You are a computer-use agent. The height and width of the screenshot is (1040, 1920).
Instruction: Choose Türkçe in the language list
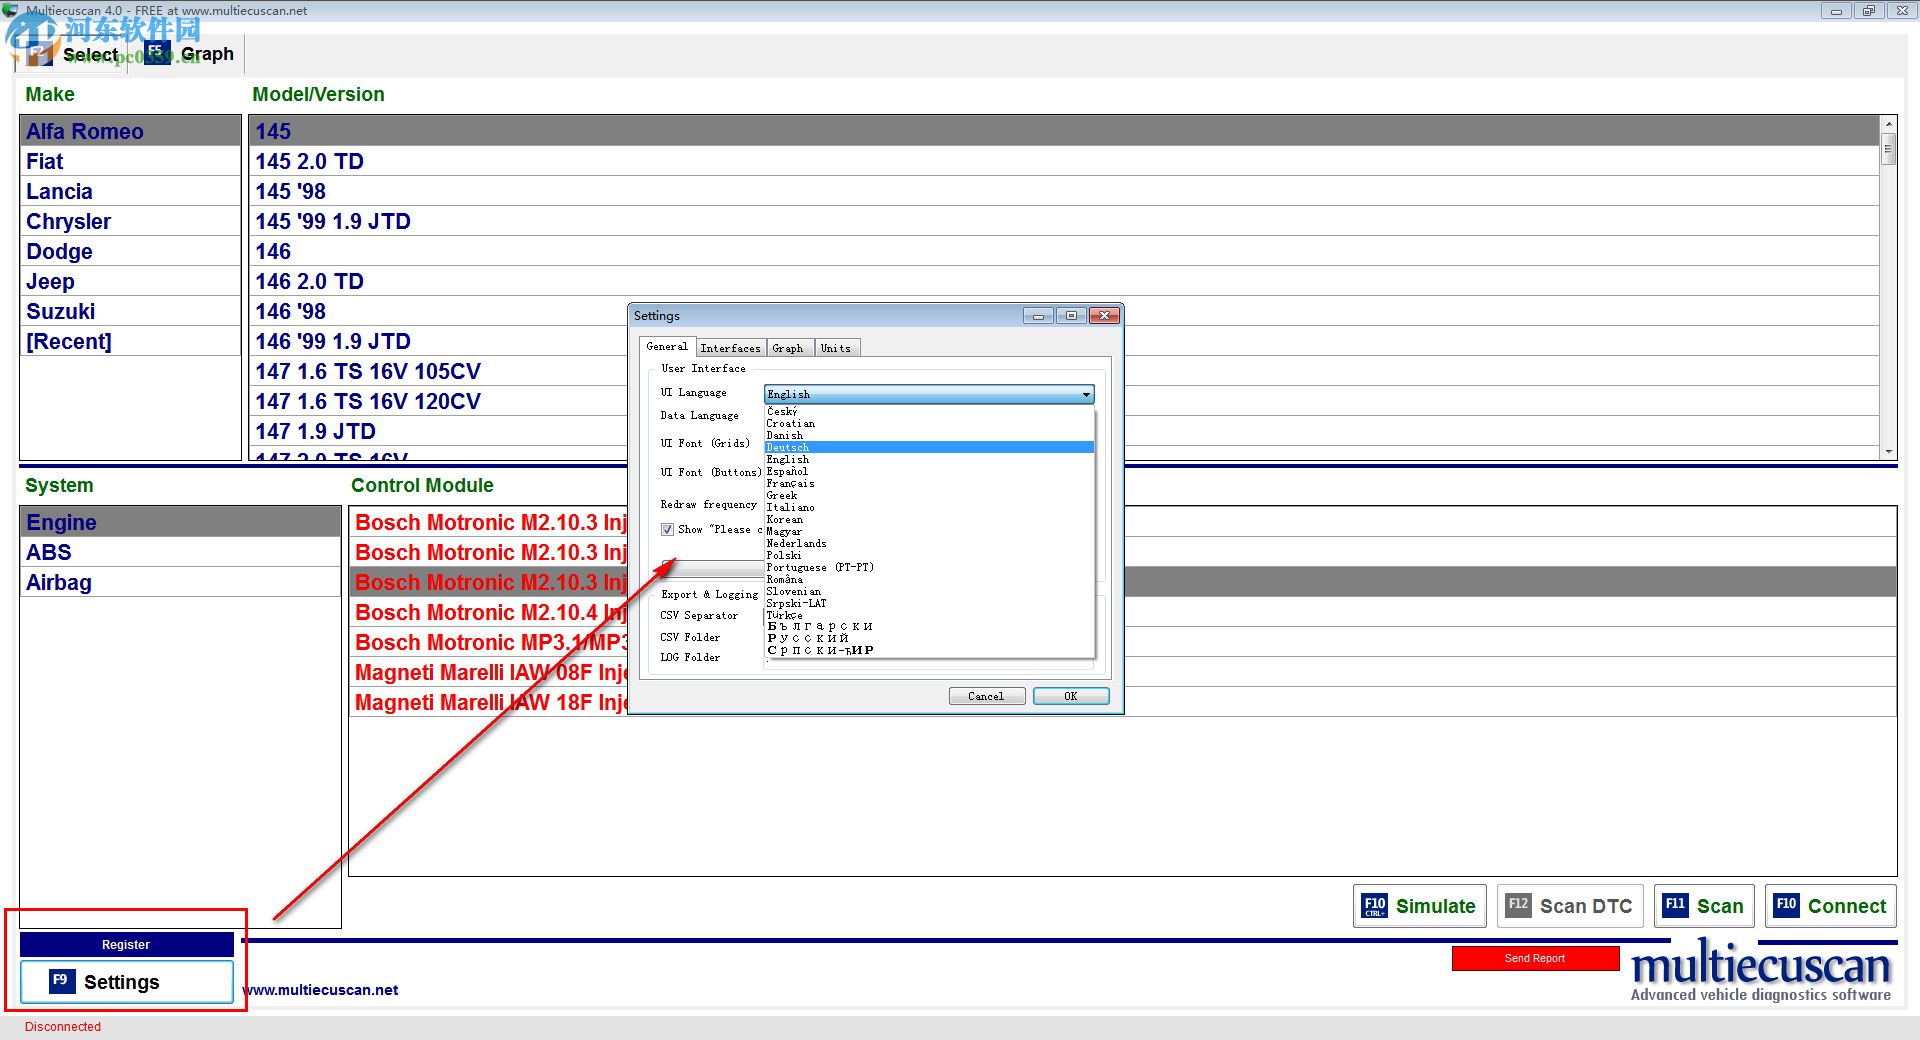(929, 615)
